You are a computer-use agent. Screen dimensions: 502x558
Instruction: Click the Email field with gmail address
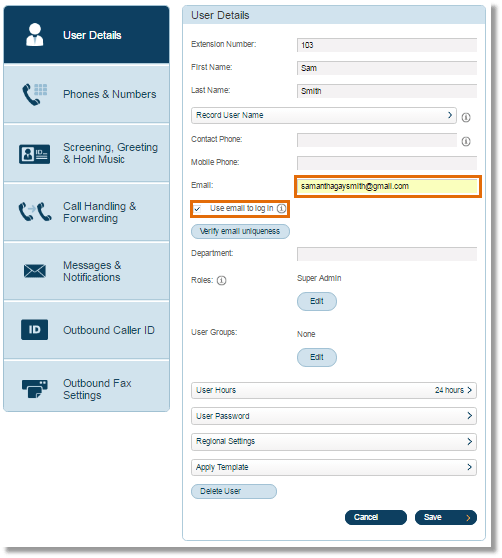click(x=387, y=186)
